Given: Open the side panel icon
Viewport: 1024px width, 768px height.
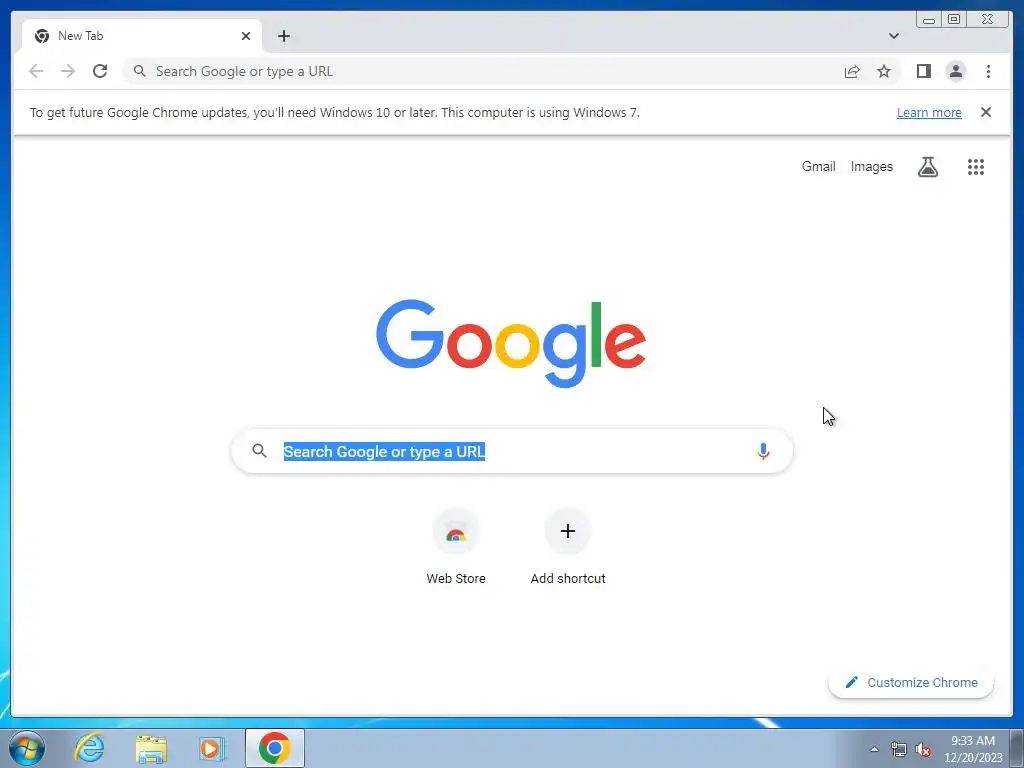Looking at the screenshot, I should click(x=923, y=71).
